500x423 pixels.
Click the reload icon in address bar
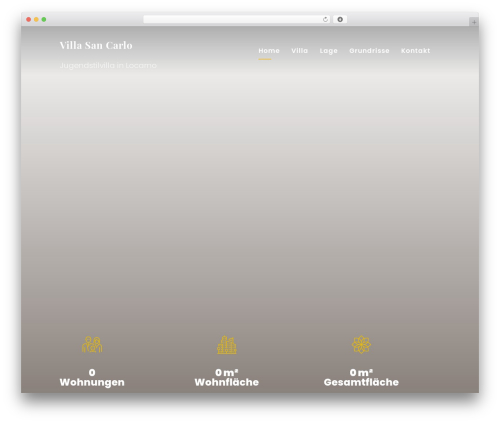click(325, 19)
